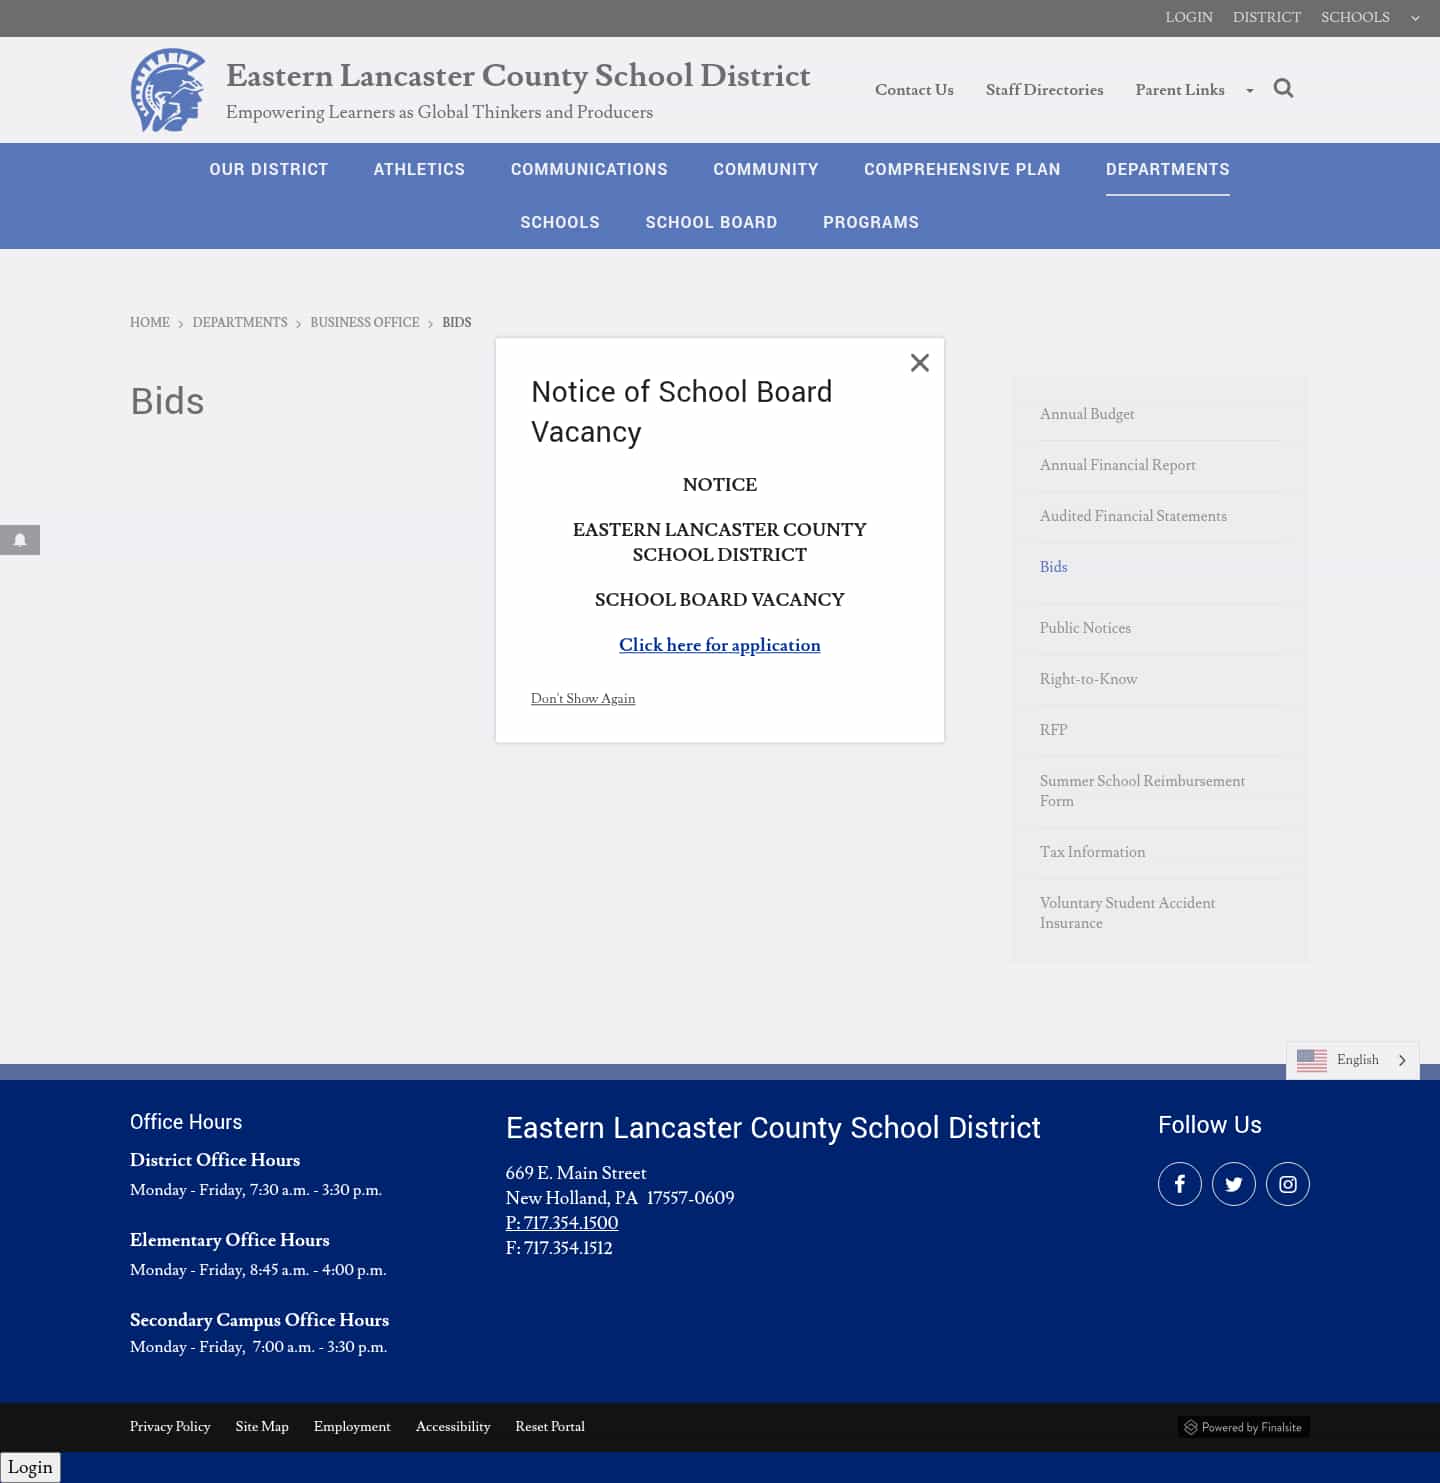The height and width of the screenshot is (1483, 1440).
Task: Click the Powered by Finalsite icon
Action: (x=1192, y=1427)
